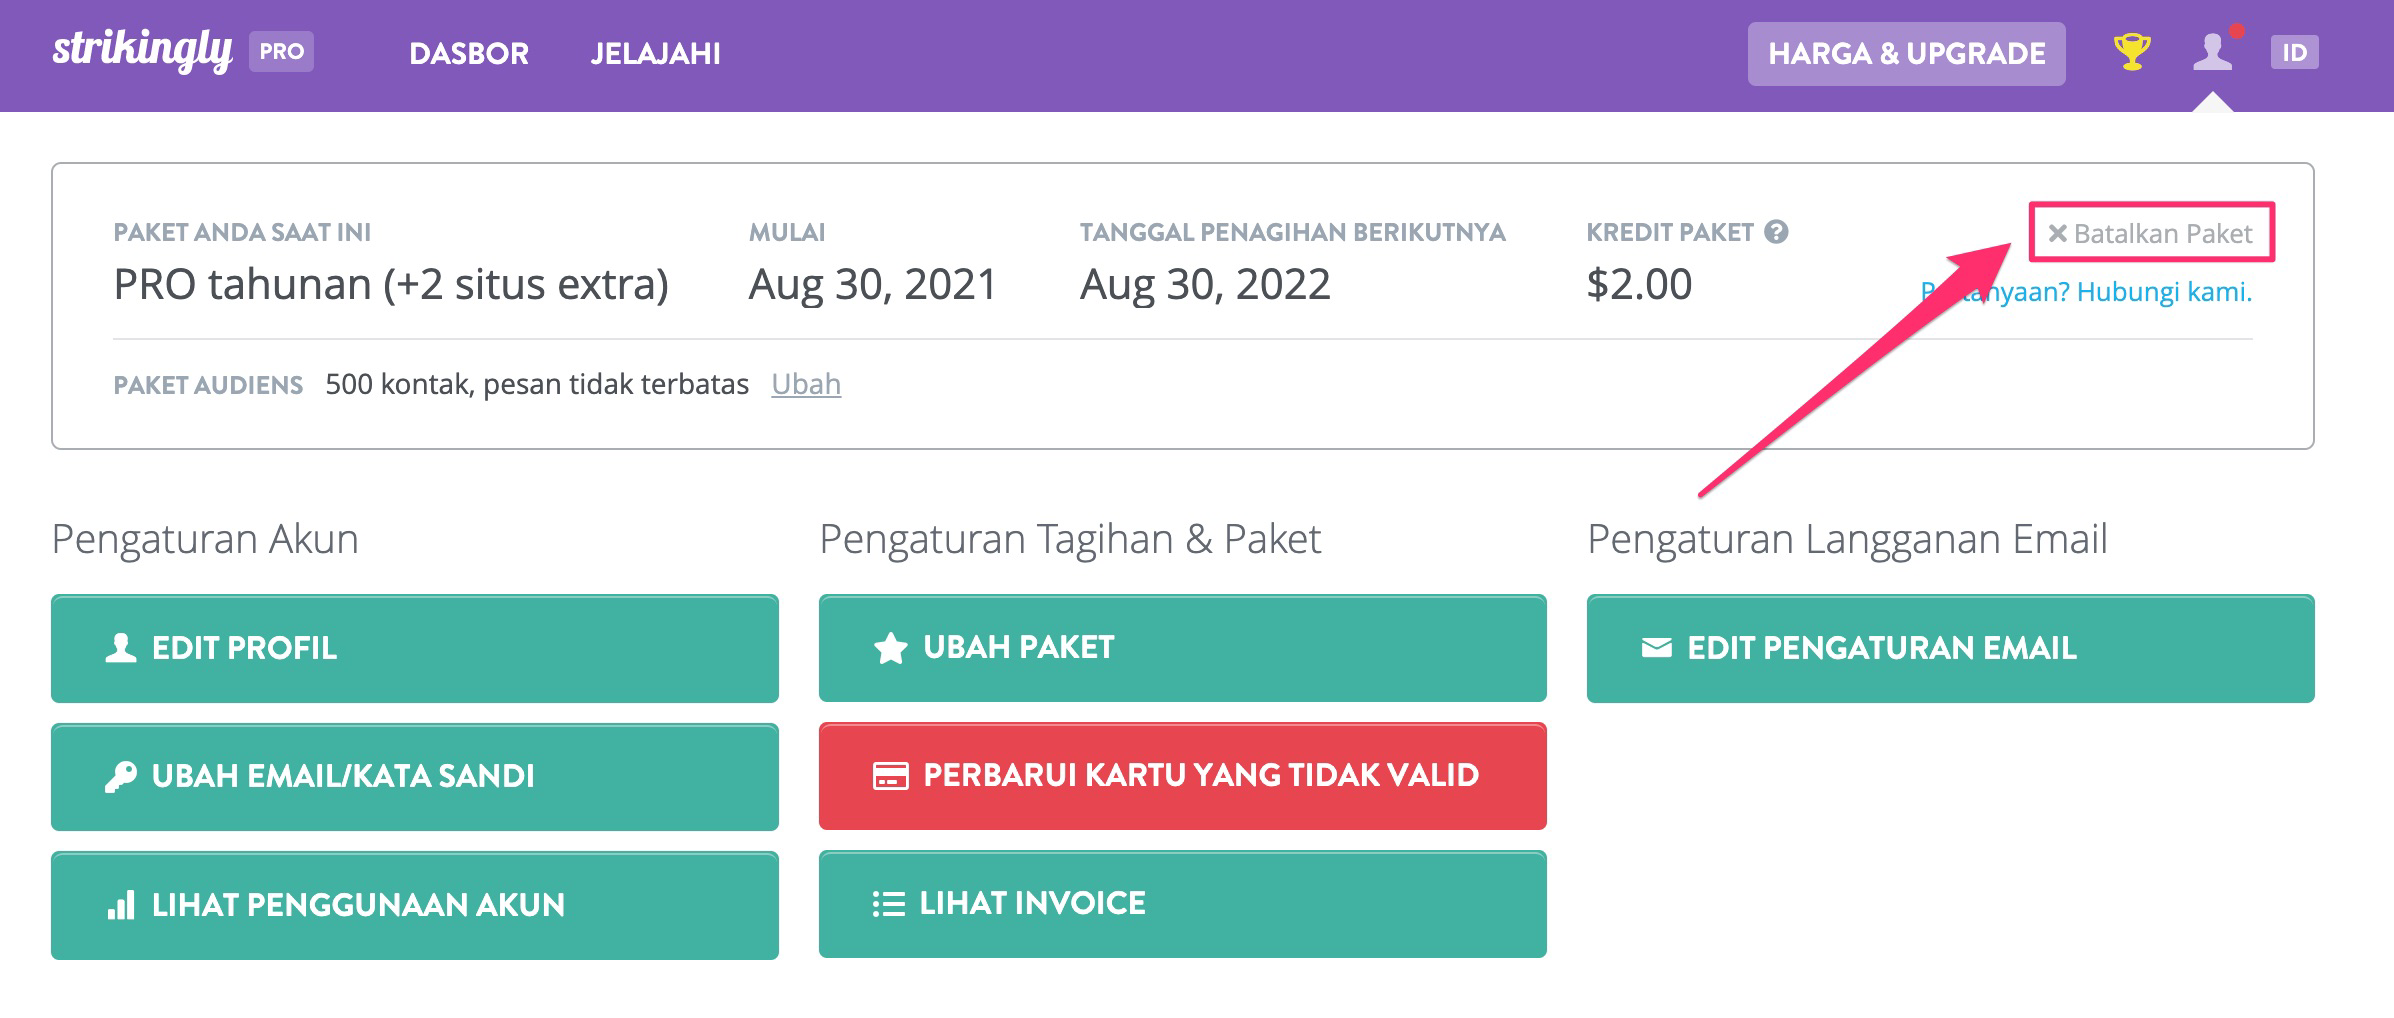Click Perbarui Kartu Yang Tidak Valid
Viewport: 2394px width, 1018px height.
coord(1182,776)
